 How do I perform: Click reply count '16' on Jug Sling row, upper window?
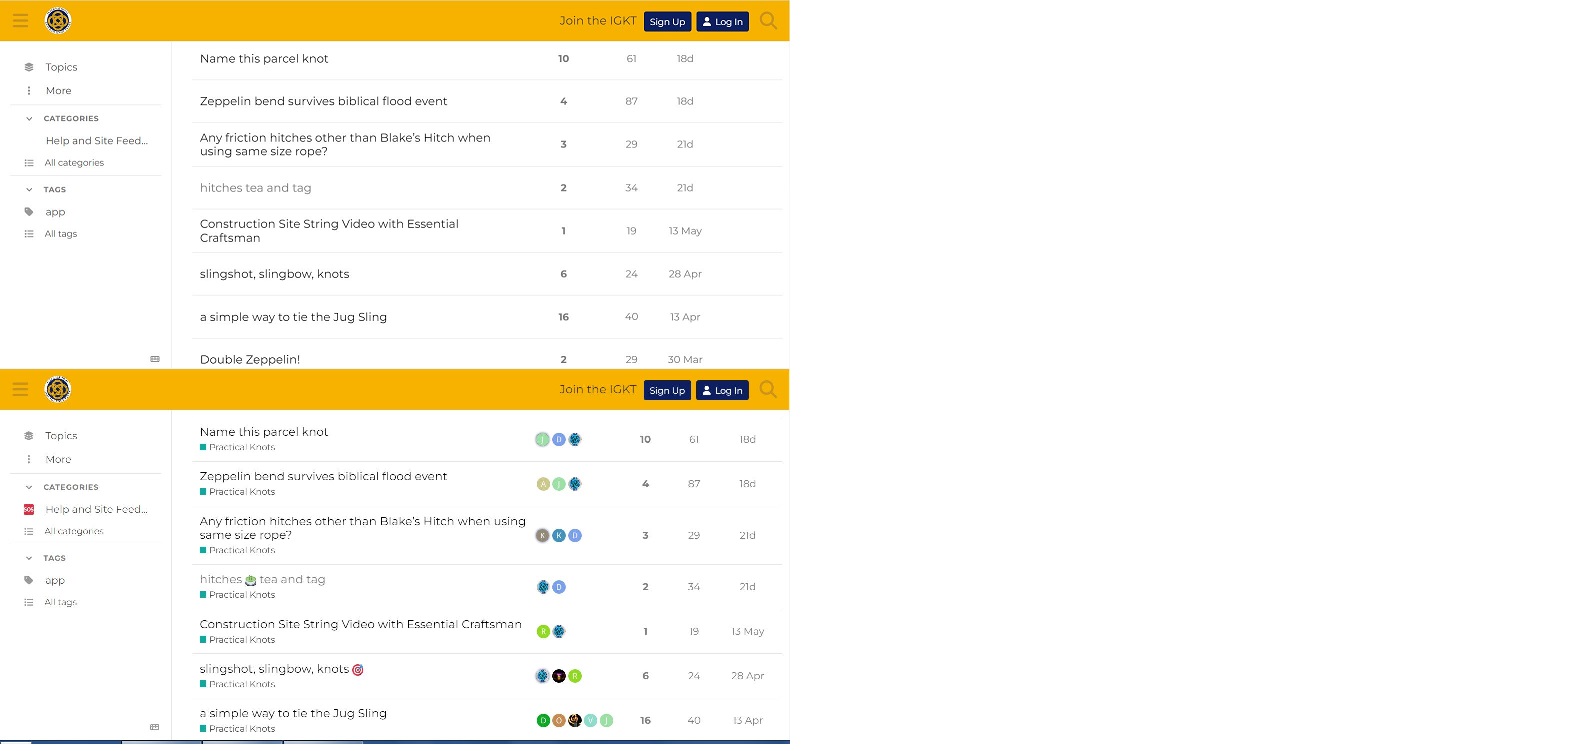[x=563, y=317]
